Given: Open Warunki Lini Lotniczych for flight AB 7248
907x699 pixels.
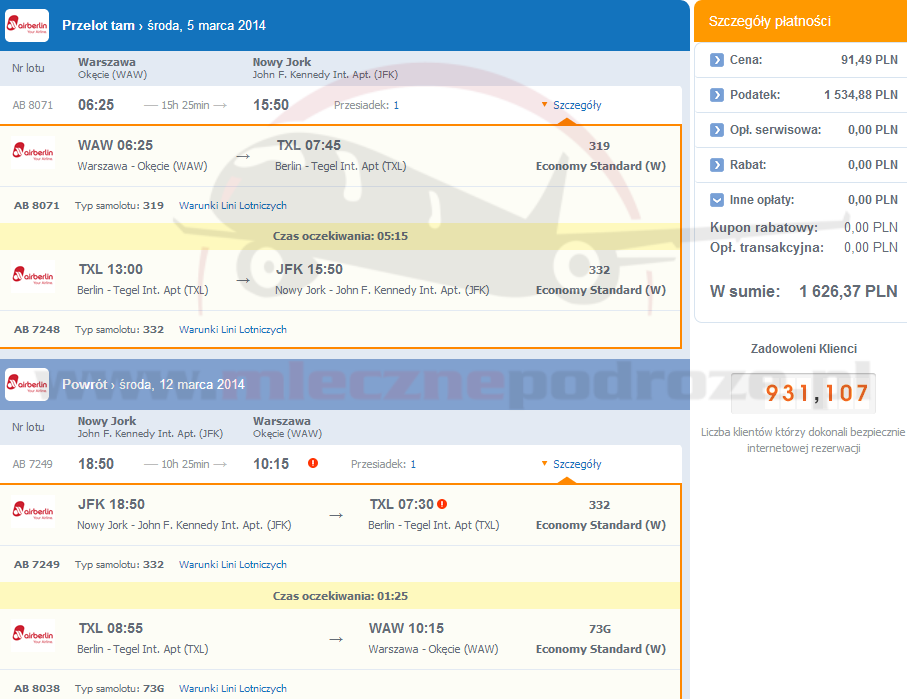Looking at the screenshot, I should click(x=232, y=329).
